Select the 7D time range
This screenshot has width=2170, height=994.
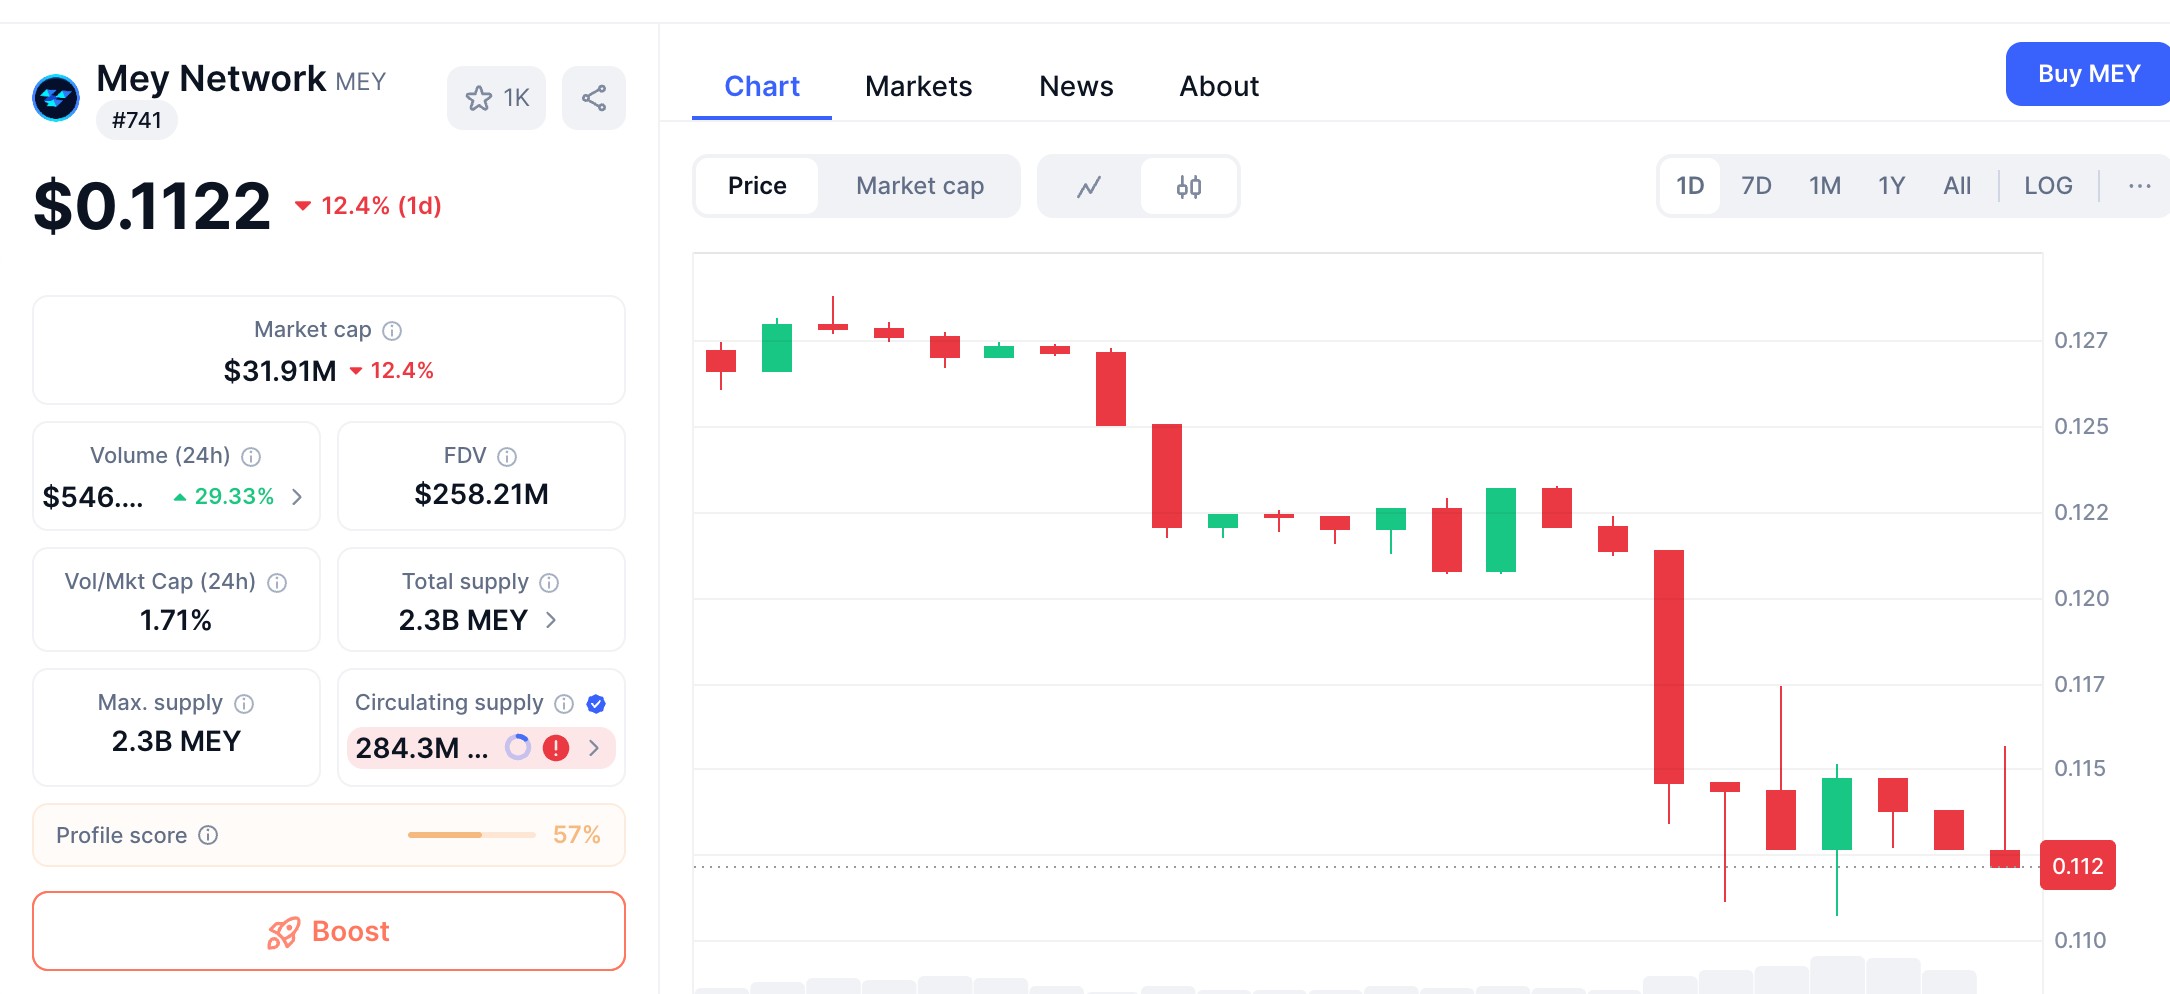(x=1756, y=186)
